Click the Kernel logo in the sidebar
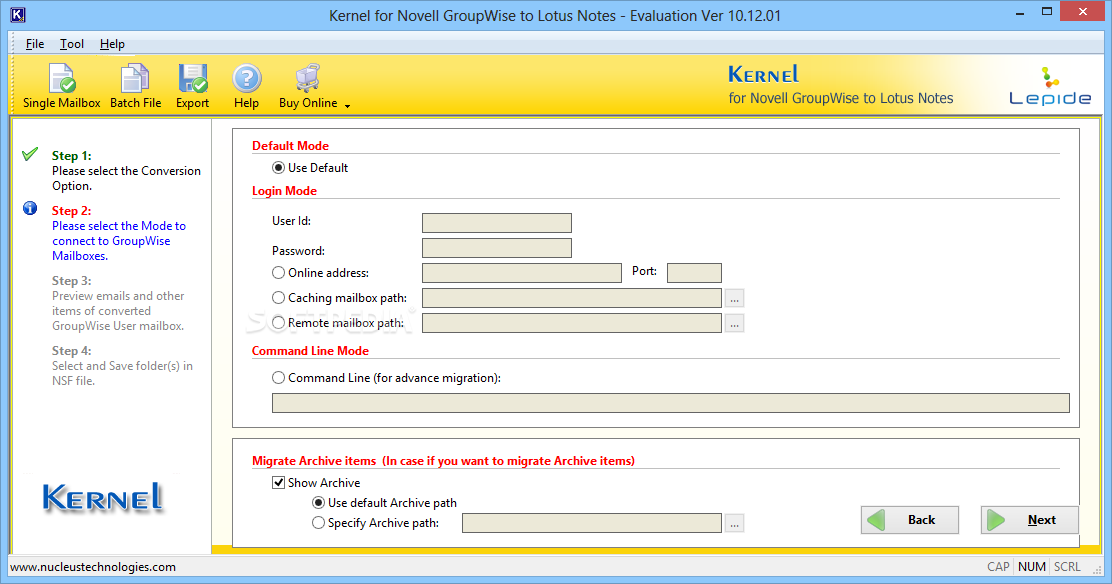Viewport: 1112px width, 584px height. 103,497
